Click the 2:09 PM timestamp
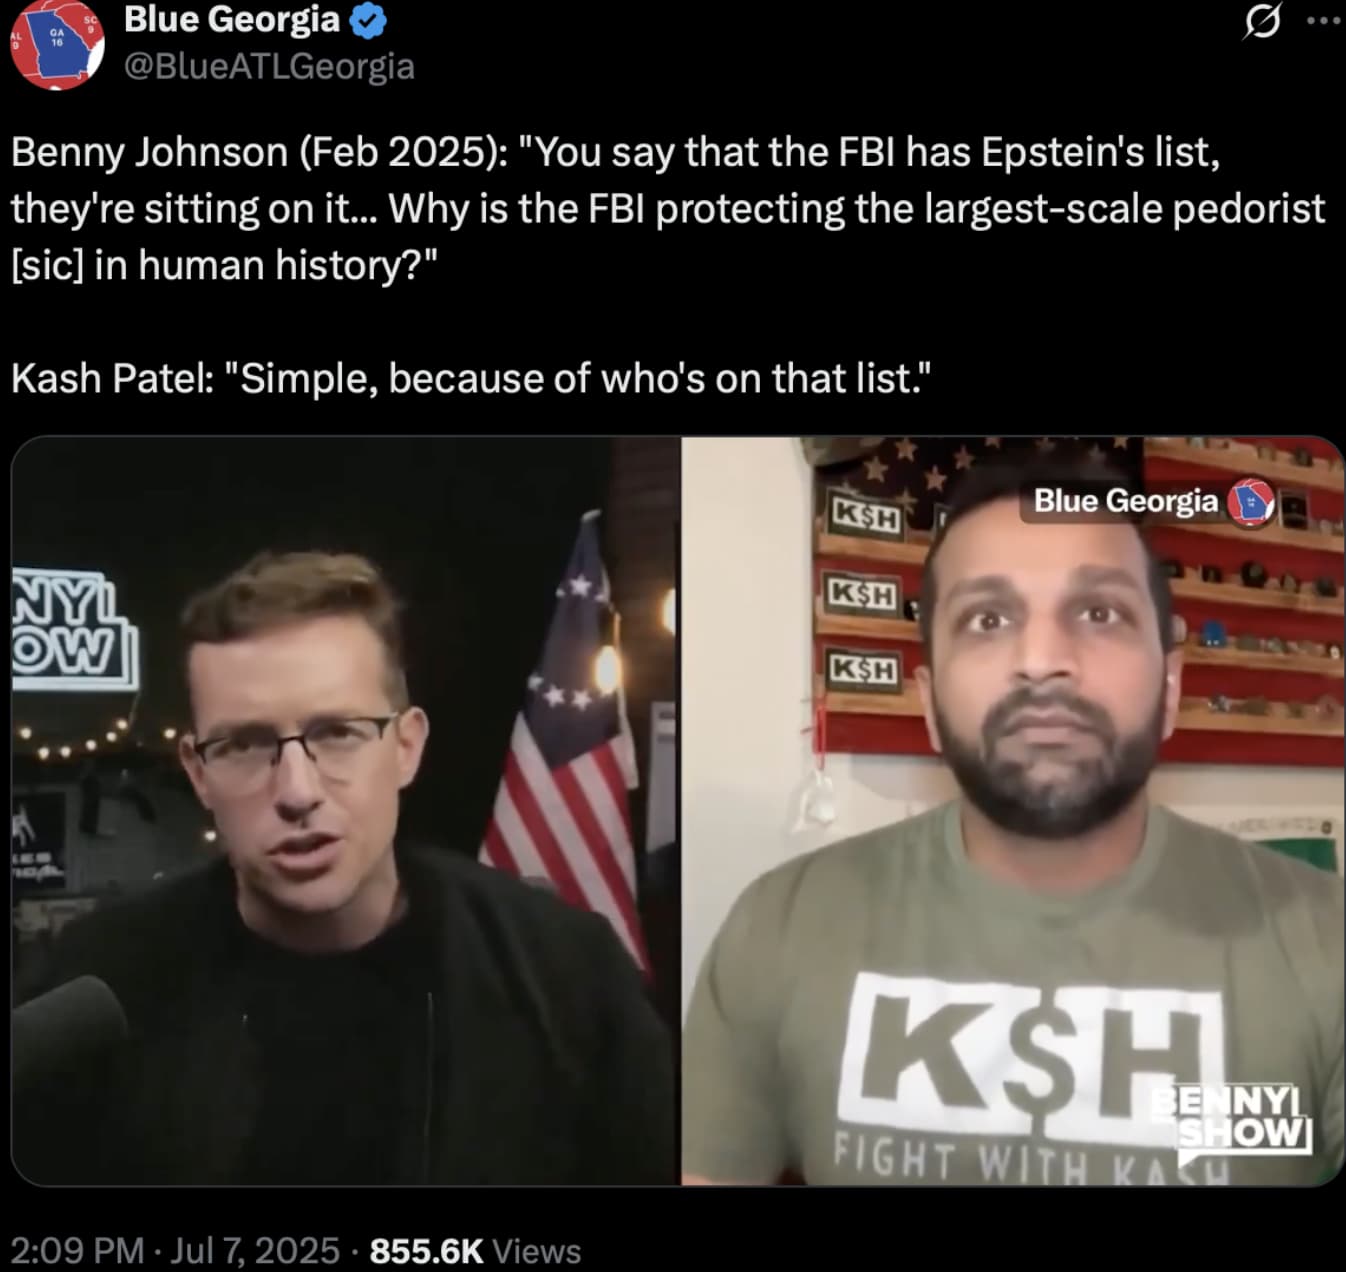 coord(77,1251)
